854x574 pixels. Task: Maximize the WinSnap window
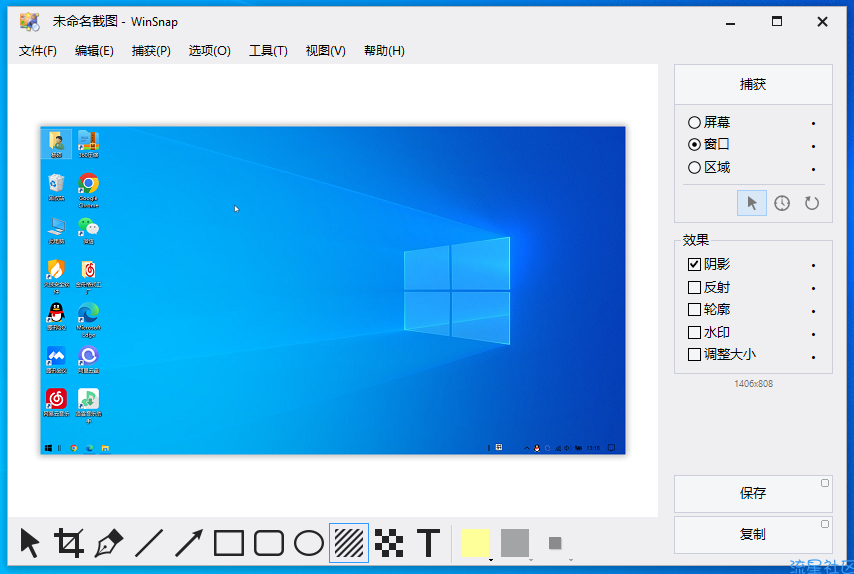coord(777,22)
